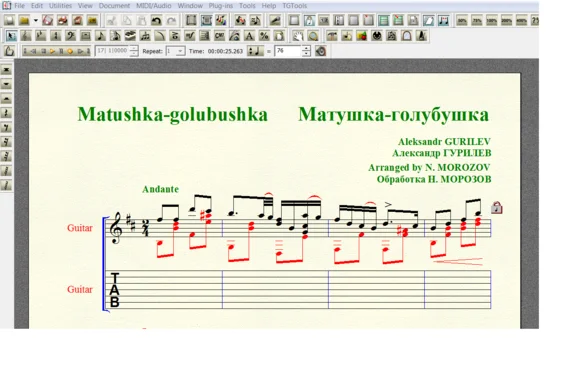Screen dimensions: 576x369
Task: Click the Play button
Action: [x=52, y=51]
